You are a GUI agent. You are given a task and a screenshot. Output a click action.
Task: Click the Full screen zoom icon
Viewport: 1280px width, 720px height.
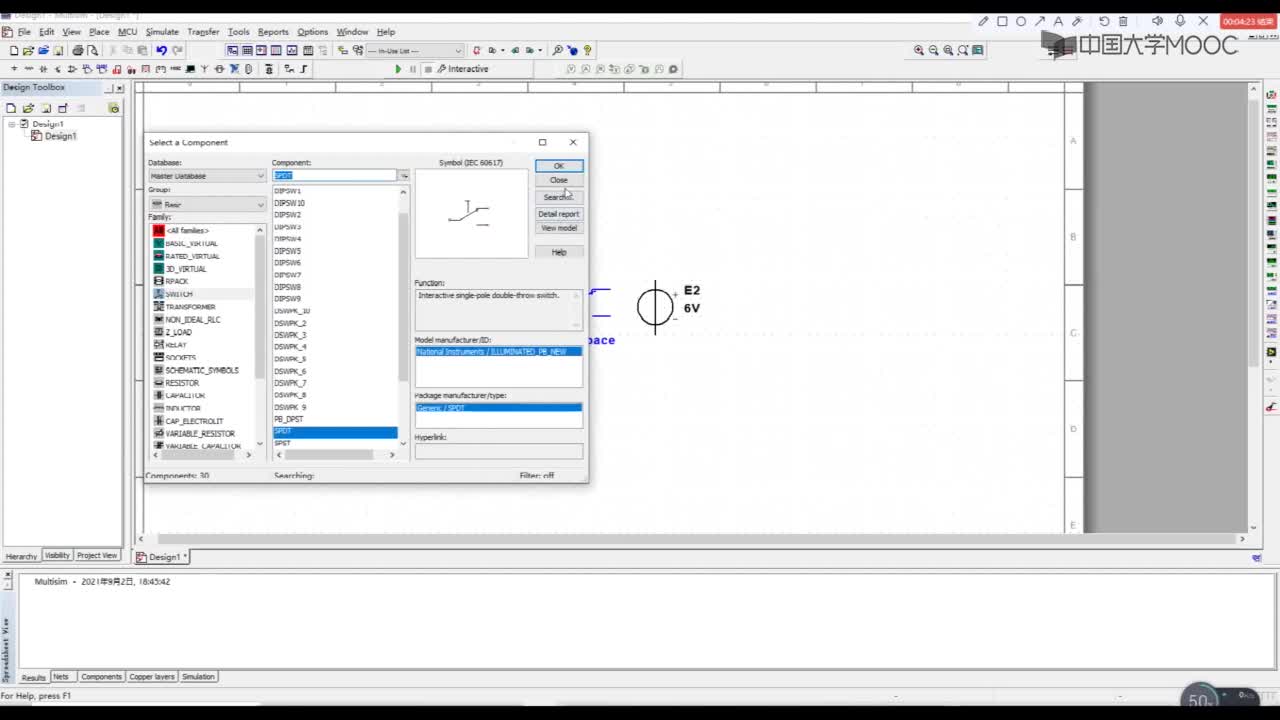pos(977,50)
